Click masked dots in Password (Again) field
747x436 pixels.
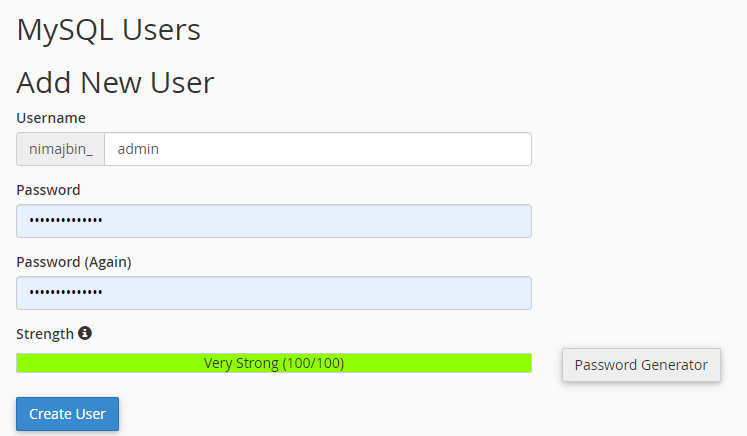point(66,292)
